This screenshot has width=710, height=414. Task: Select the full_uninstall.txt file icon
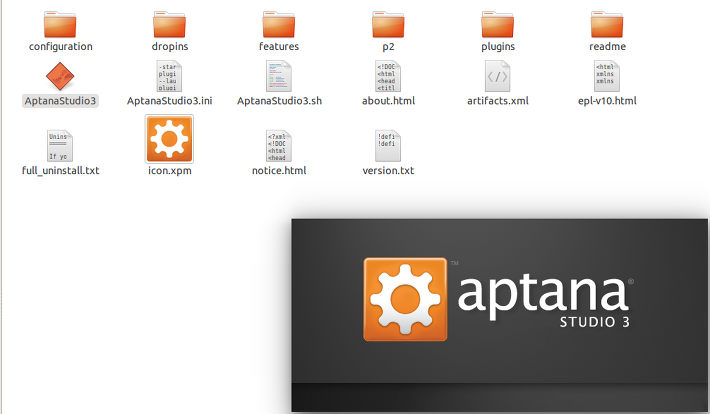(x=60, y=146)
